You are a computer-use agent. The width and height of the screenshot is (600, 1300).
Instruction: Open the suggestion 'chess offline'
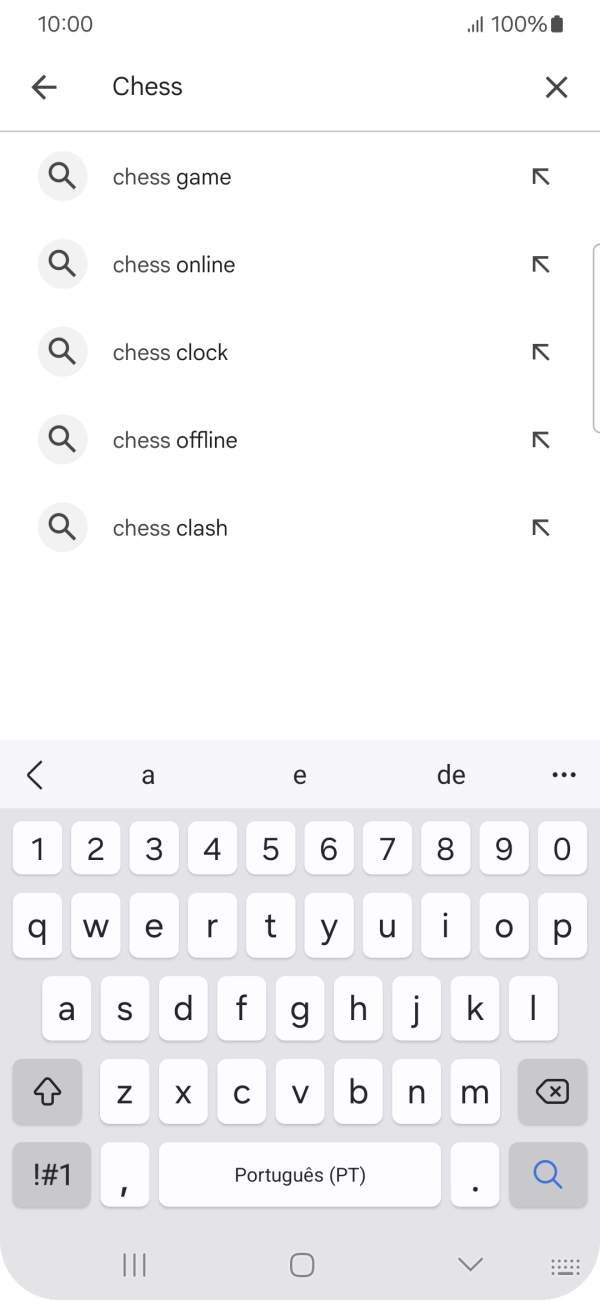point(175,440)
